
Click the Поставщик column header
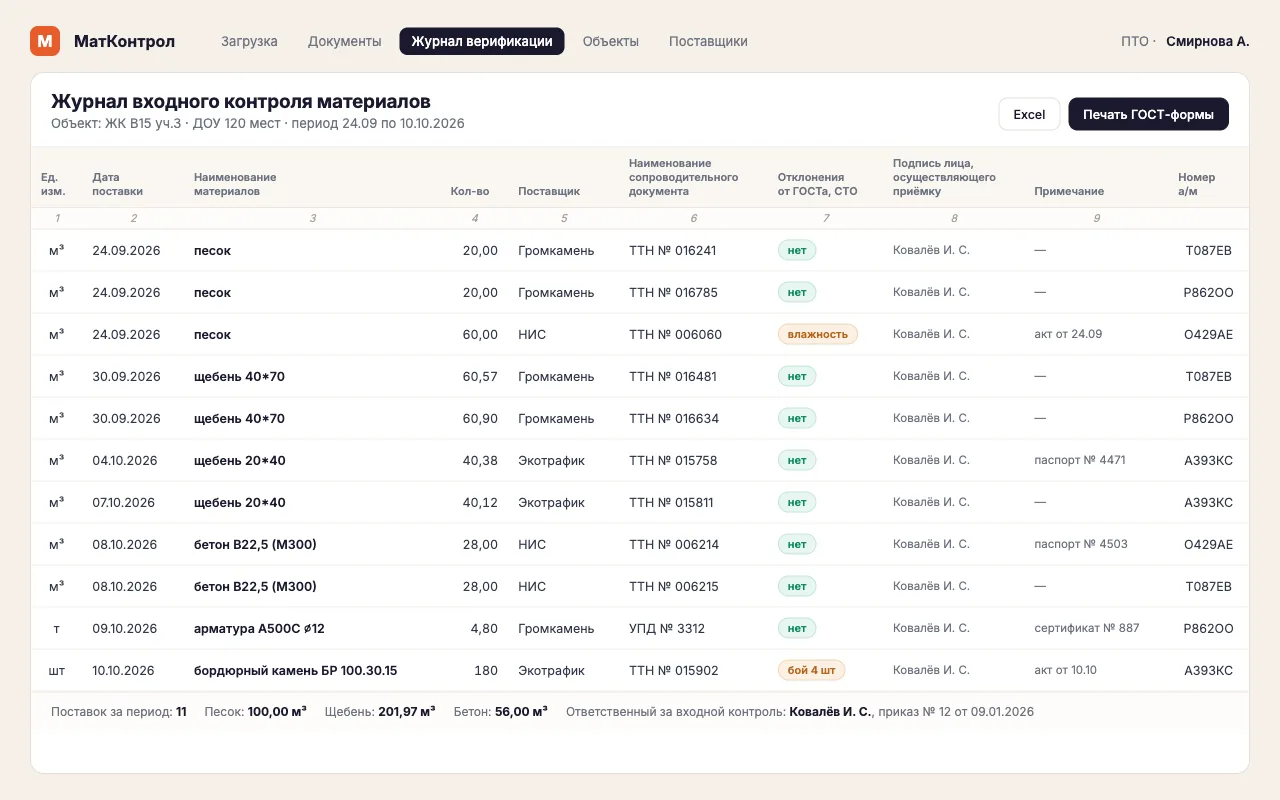click(549, 191)
